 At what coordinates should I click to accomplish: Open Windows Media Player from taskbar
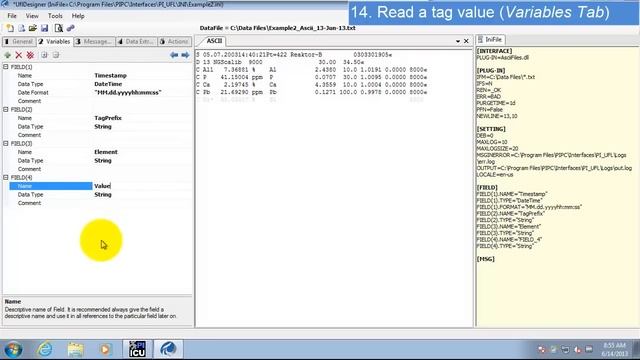[105, 349]
